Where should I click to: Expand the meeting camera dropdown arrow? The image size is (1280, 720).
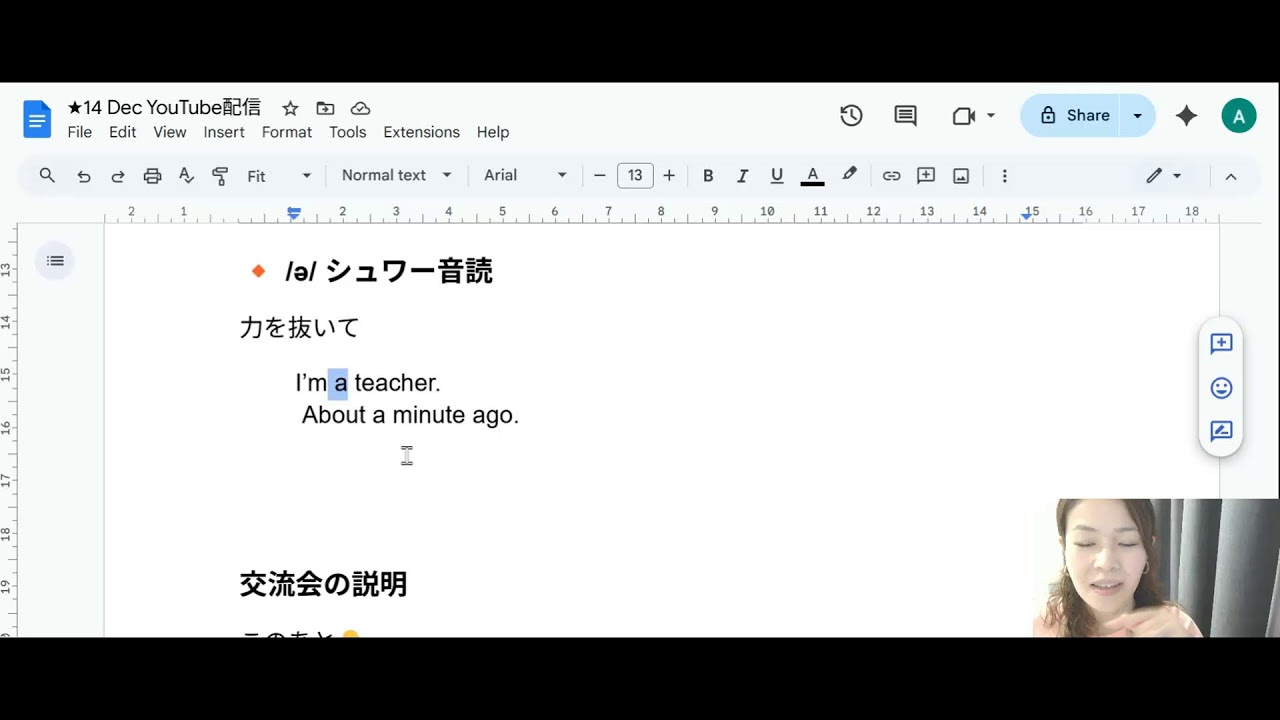pyautogui.click(x=991, y=116)
